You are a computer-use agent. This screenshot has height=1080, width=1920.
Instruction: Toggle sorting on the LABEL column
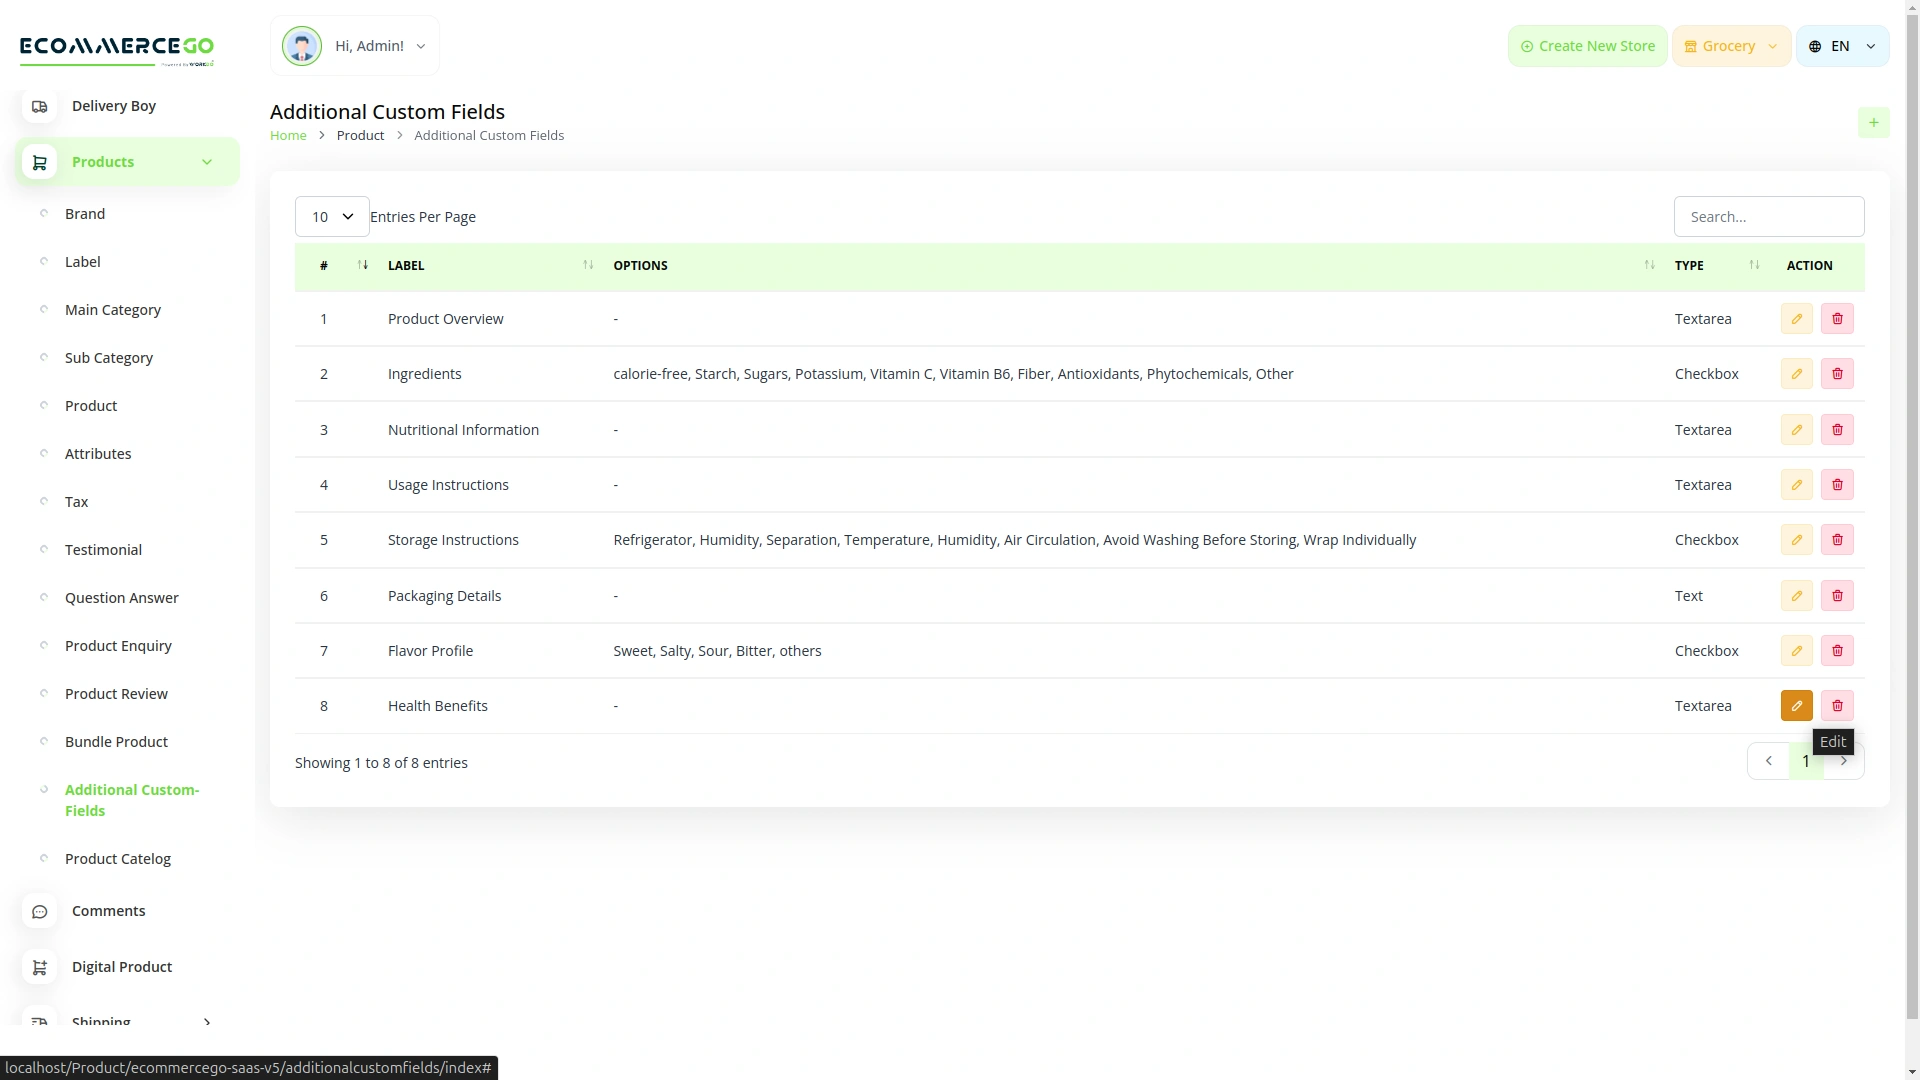point(587,265)
